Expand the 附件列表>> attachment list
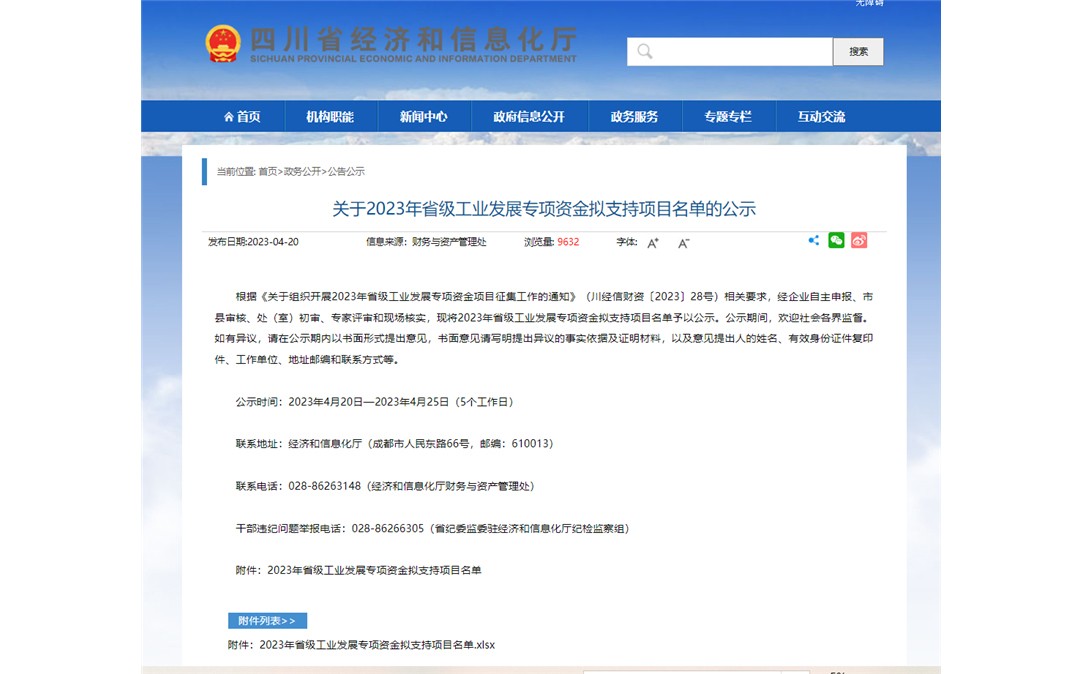1083x674 pixels. pyautogui.click(x=267, y=621)
